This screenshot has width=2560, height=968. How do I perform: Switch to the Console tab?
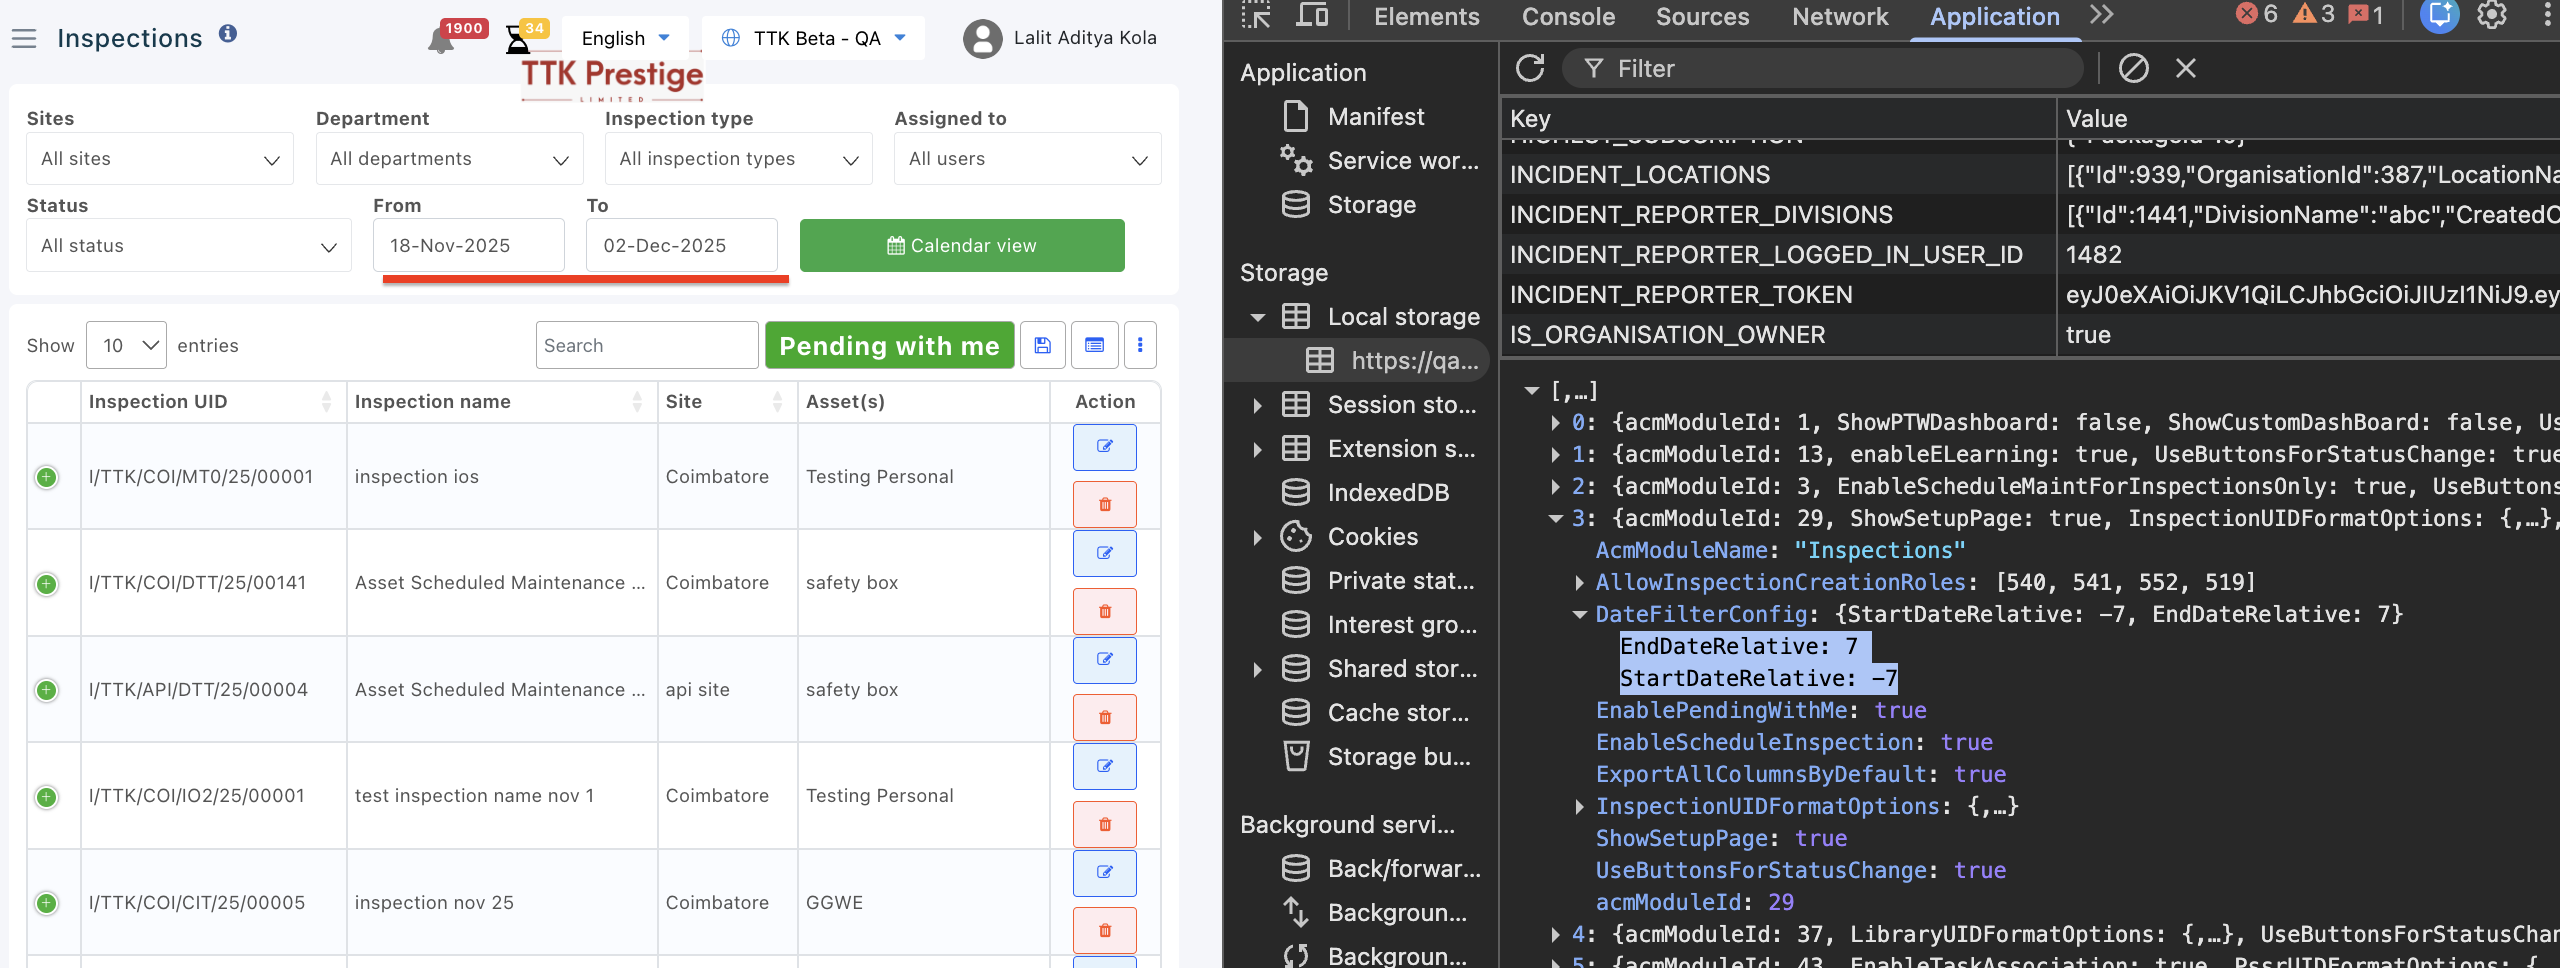1567,17
